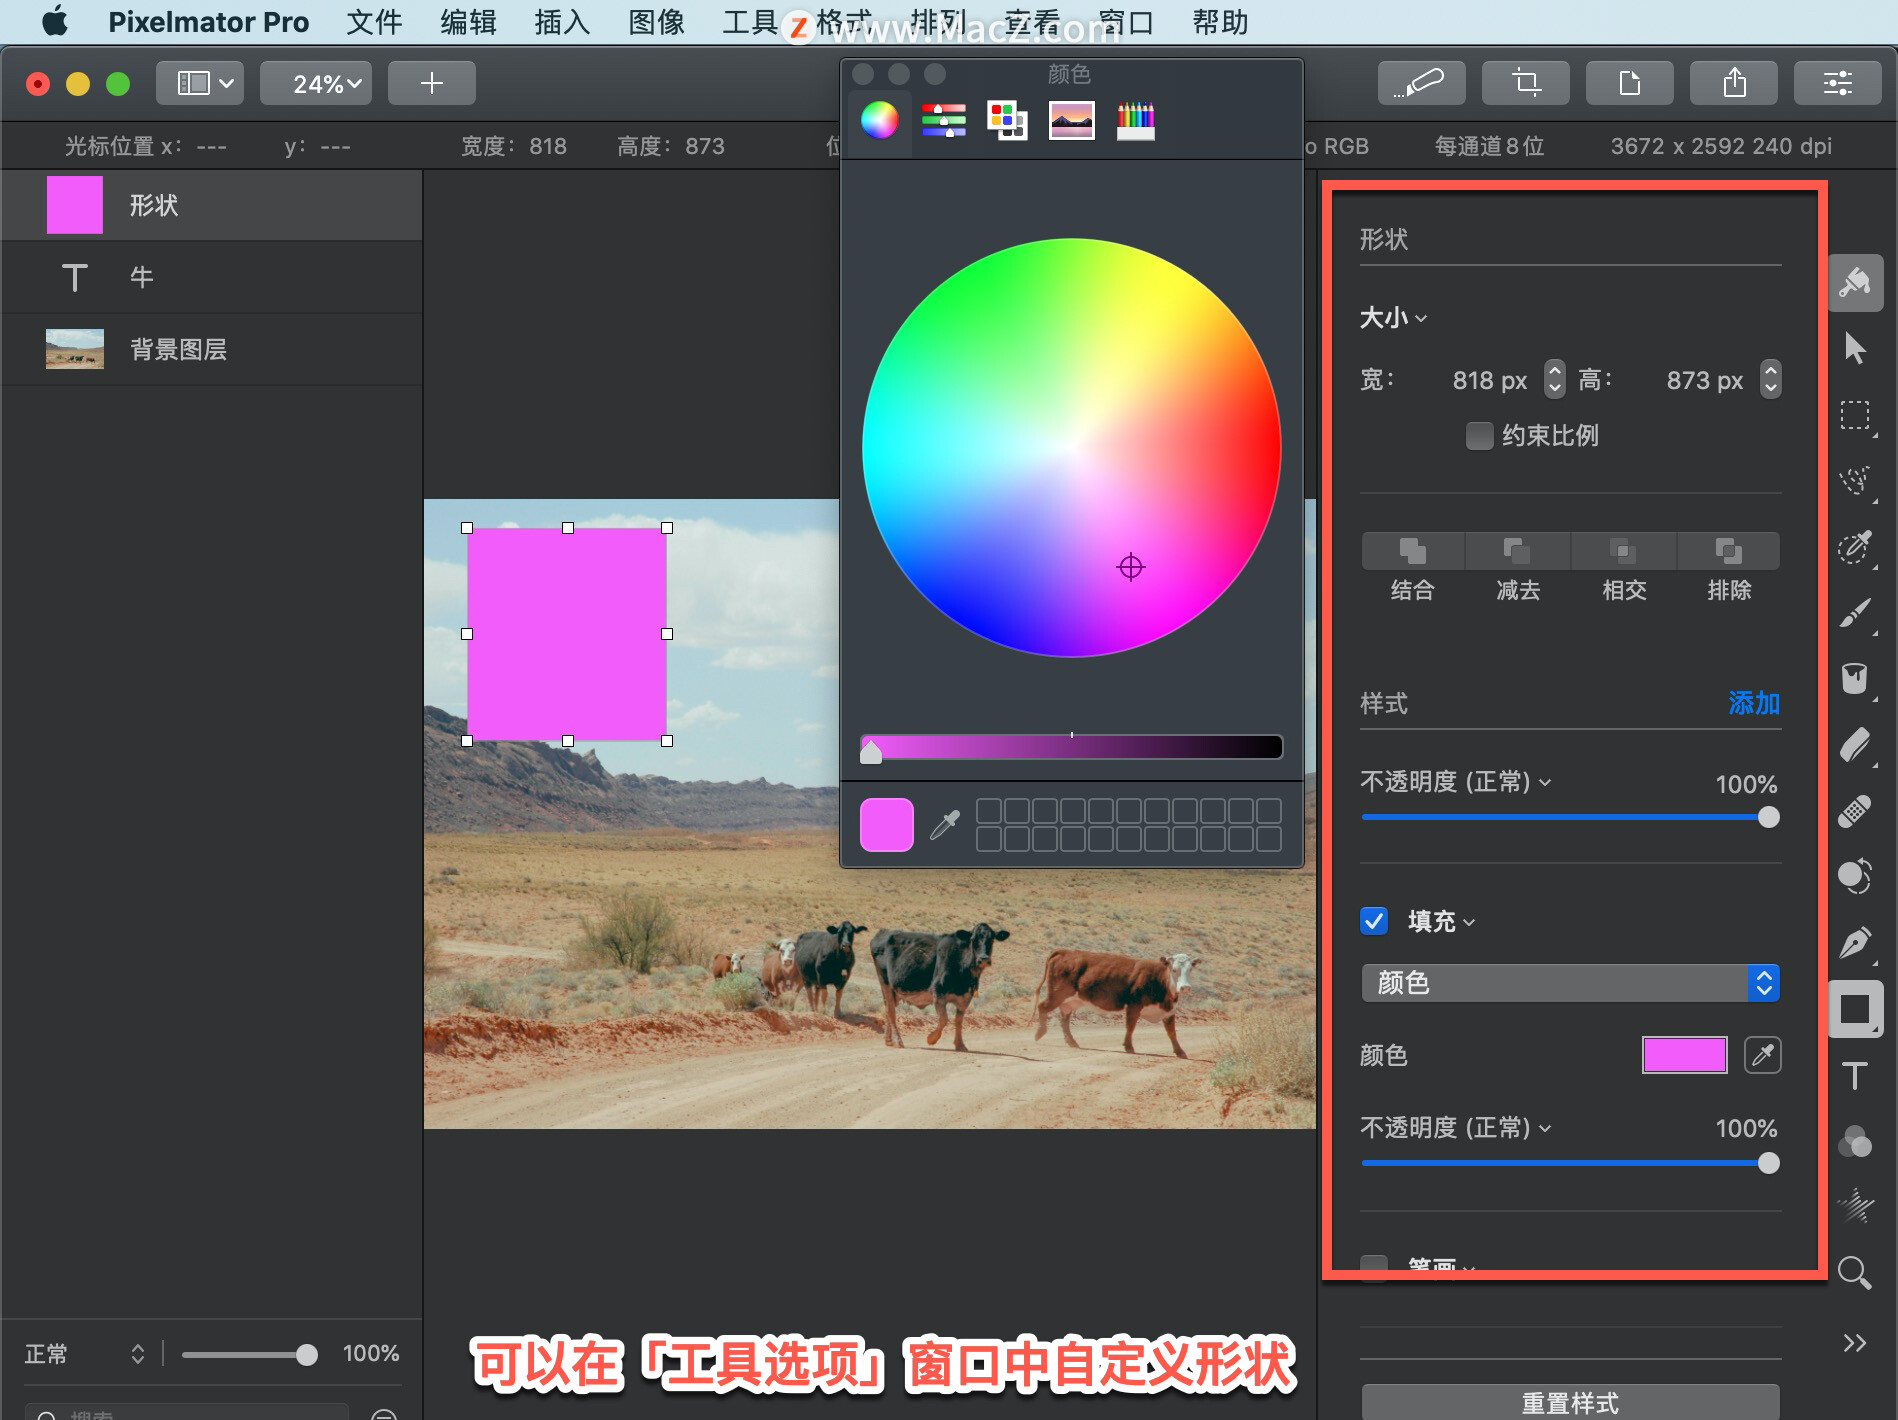
Task: Open the 图像 menu
Action: [x=656, y=22]
